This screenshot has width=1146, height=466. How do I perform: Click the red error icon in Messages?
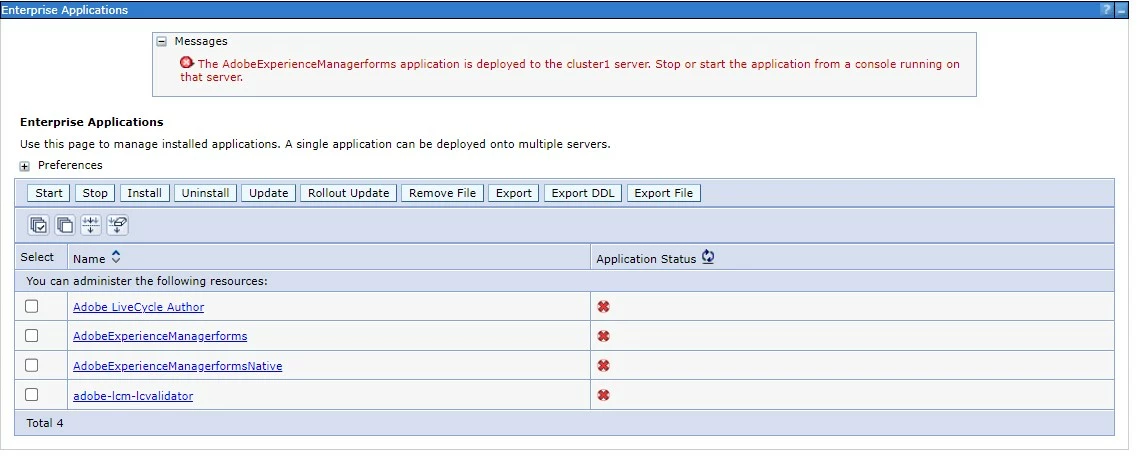coord(187,63)
